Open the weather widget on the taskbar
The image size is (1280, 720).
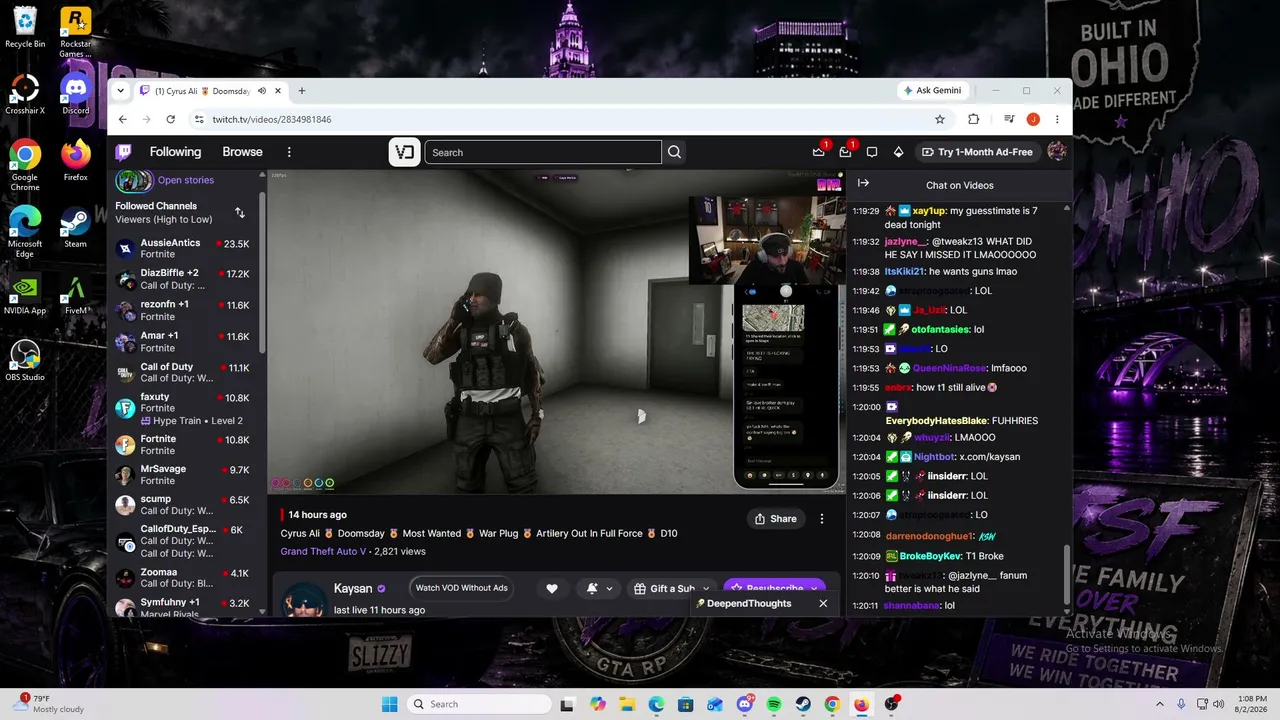[x=48, y=704]
